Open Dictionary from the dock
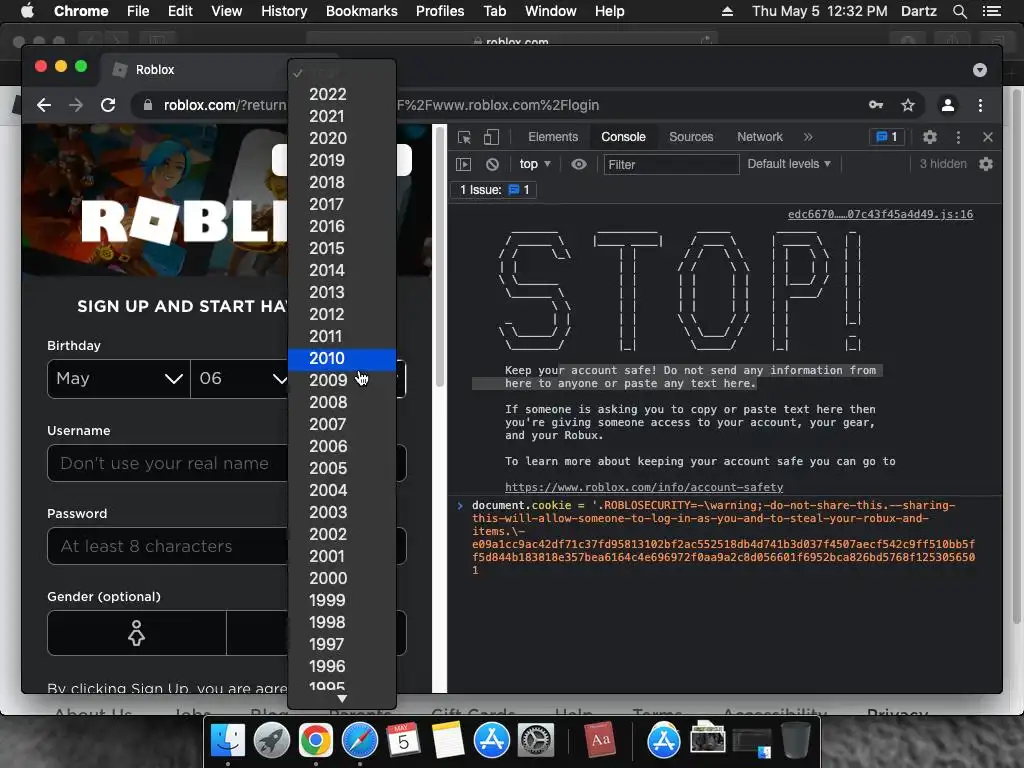The width and height of the screenshot is (1024, 768). (600, 741)
